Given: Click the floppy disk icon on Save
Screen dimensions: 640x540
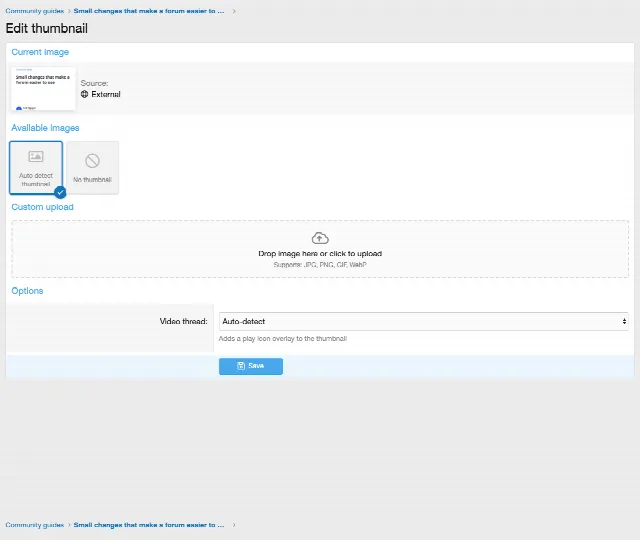Looking at the screenshot, I should coord(241,366).
